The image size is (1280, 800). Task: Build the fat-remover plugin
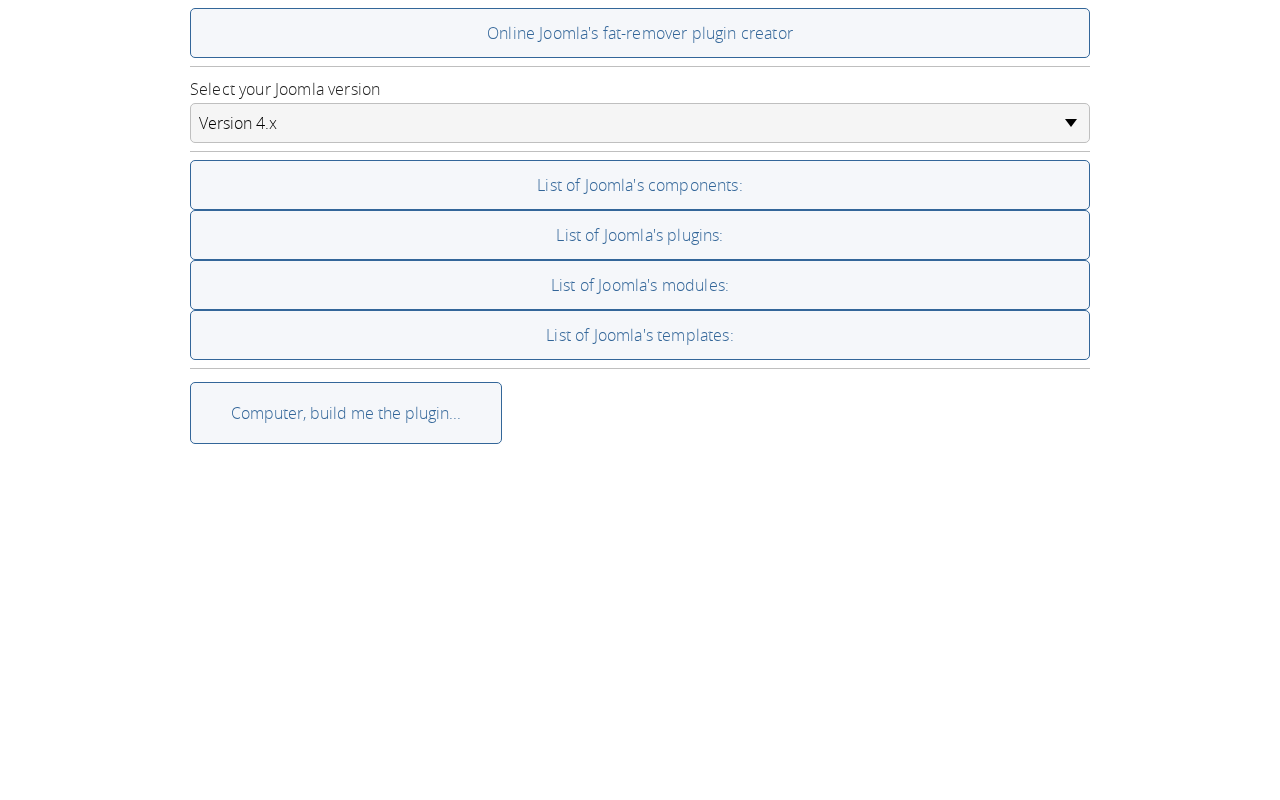(x=346, y=413)
